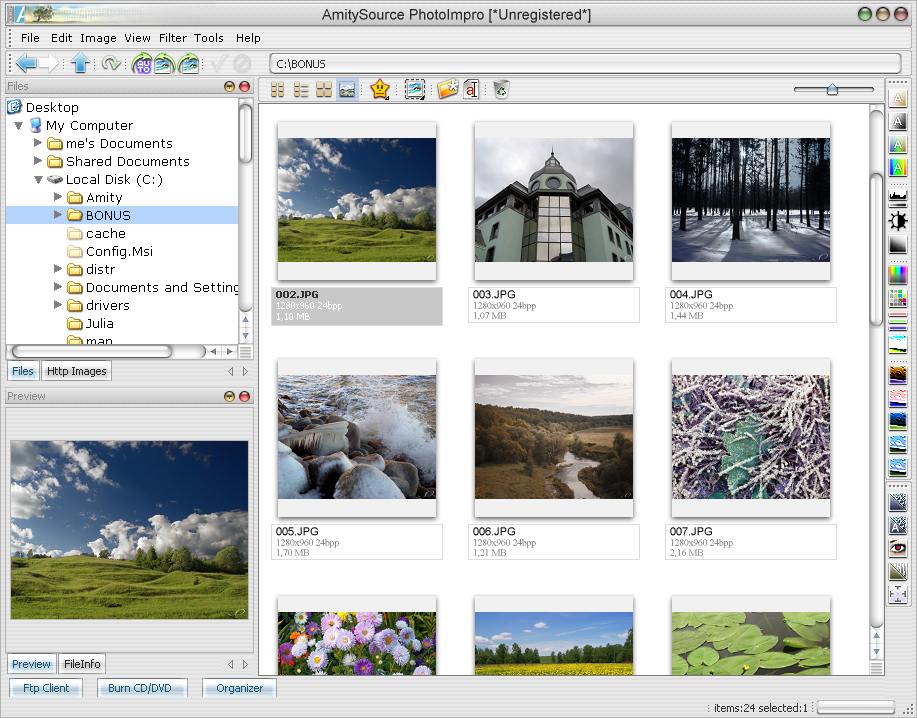Open the star favorites button
Image resolution: width=917 pixels, height=718 pixels.
380,89
